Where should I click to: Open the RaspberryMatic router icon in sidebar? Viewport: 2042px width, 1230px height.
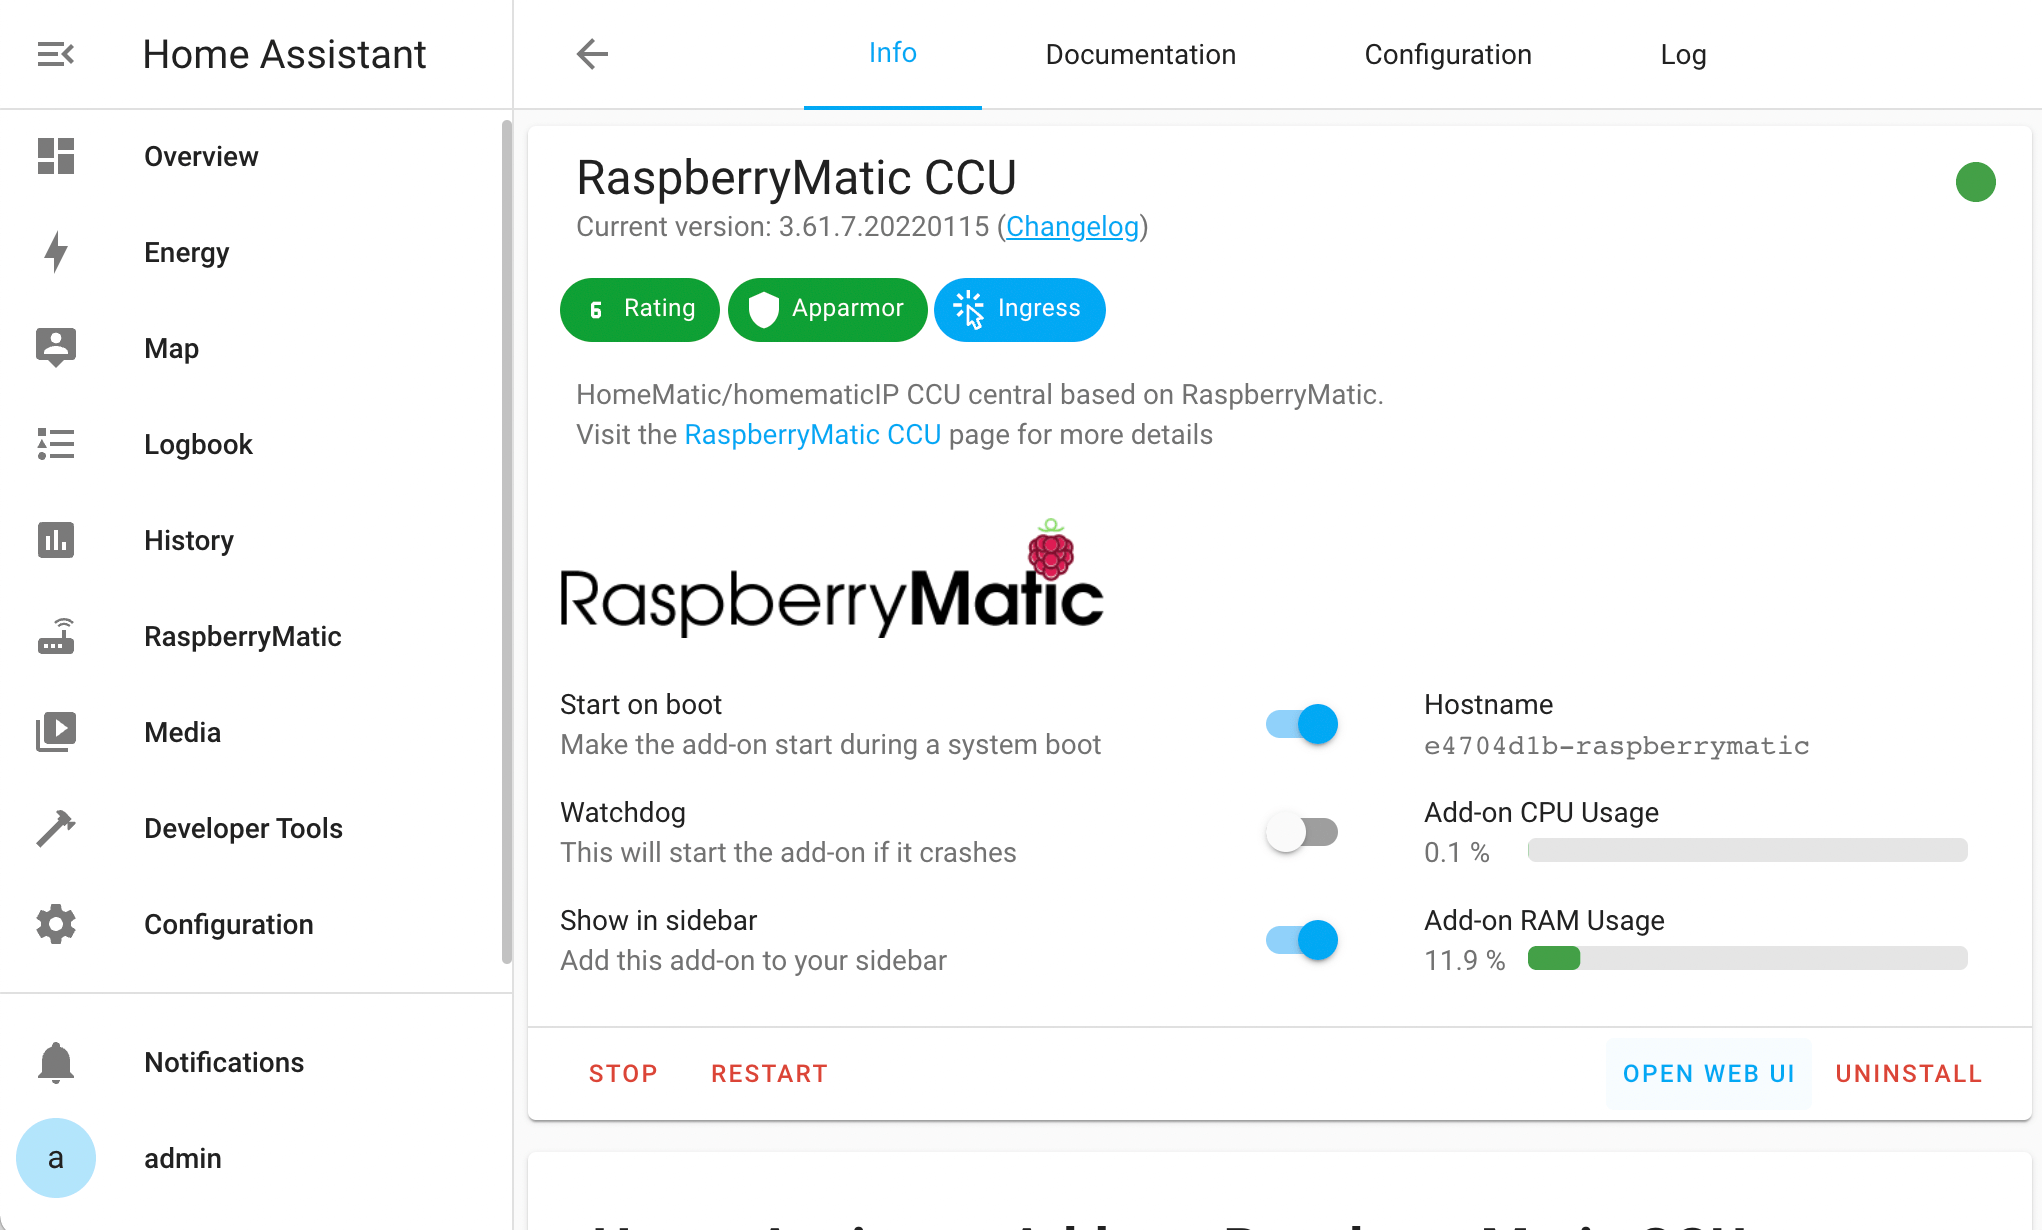56,636
